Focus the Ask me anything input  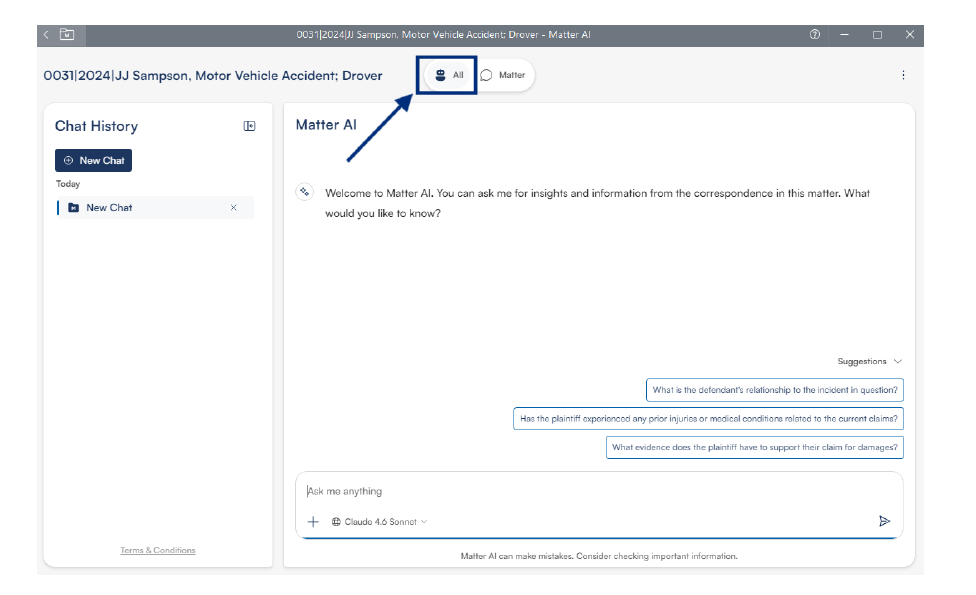(598, 492)
